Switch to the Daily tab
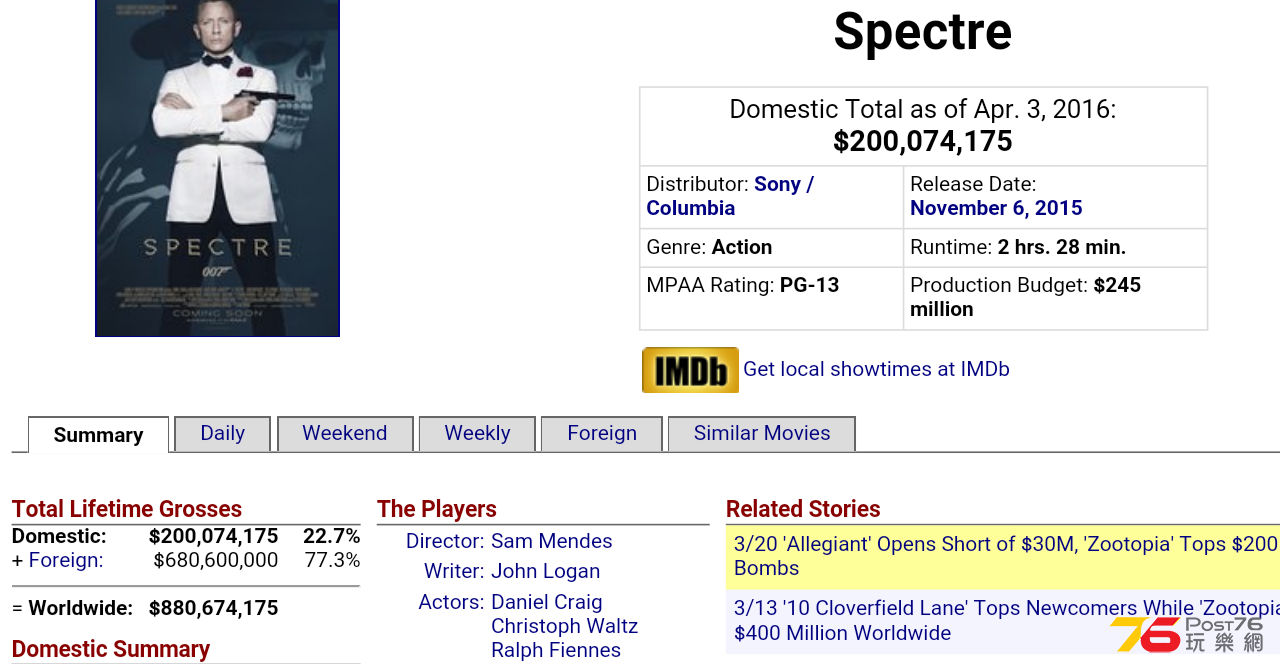This screenshot has height=665, width=1280. click(222, 433)
